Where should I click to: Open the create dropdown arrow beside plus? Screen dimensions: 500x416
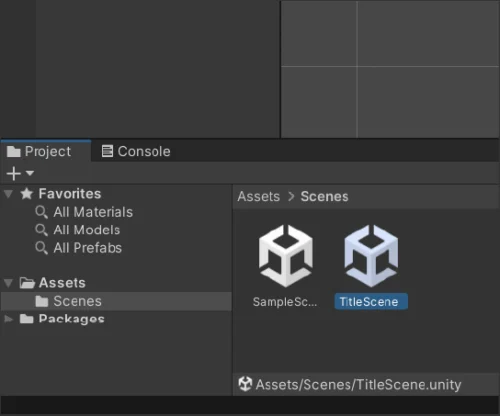click(30, 173)
